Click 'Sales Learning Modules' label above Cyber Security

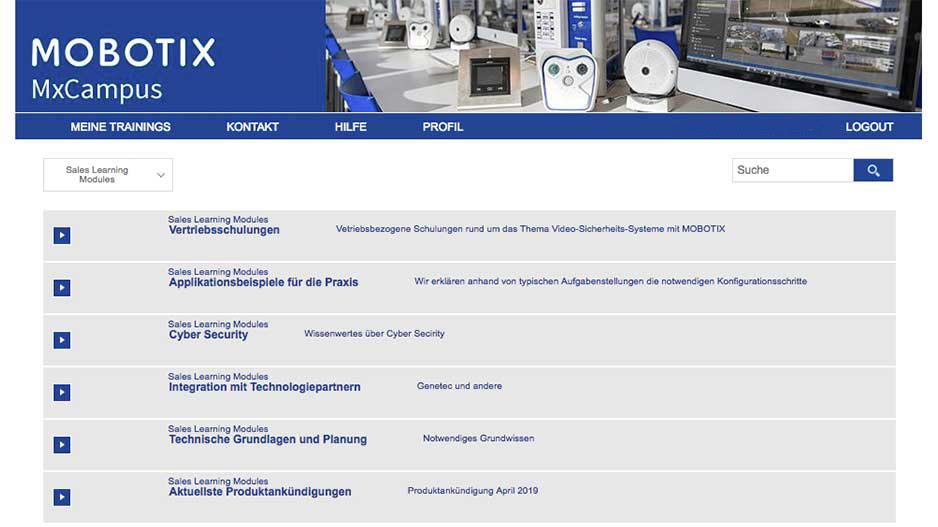[218, 324]
